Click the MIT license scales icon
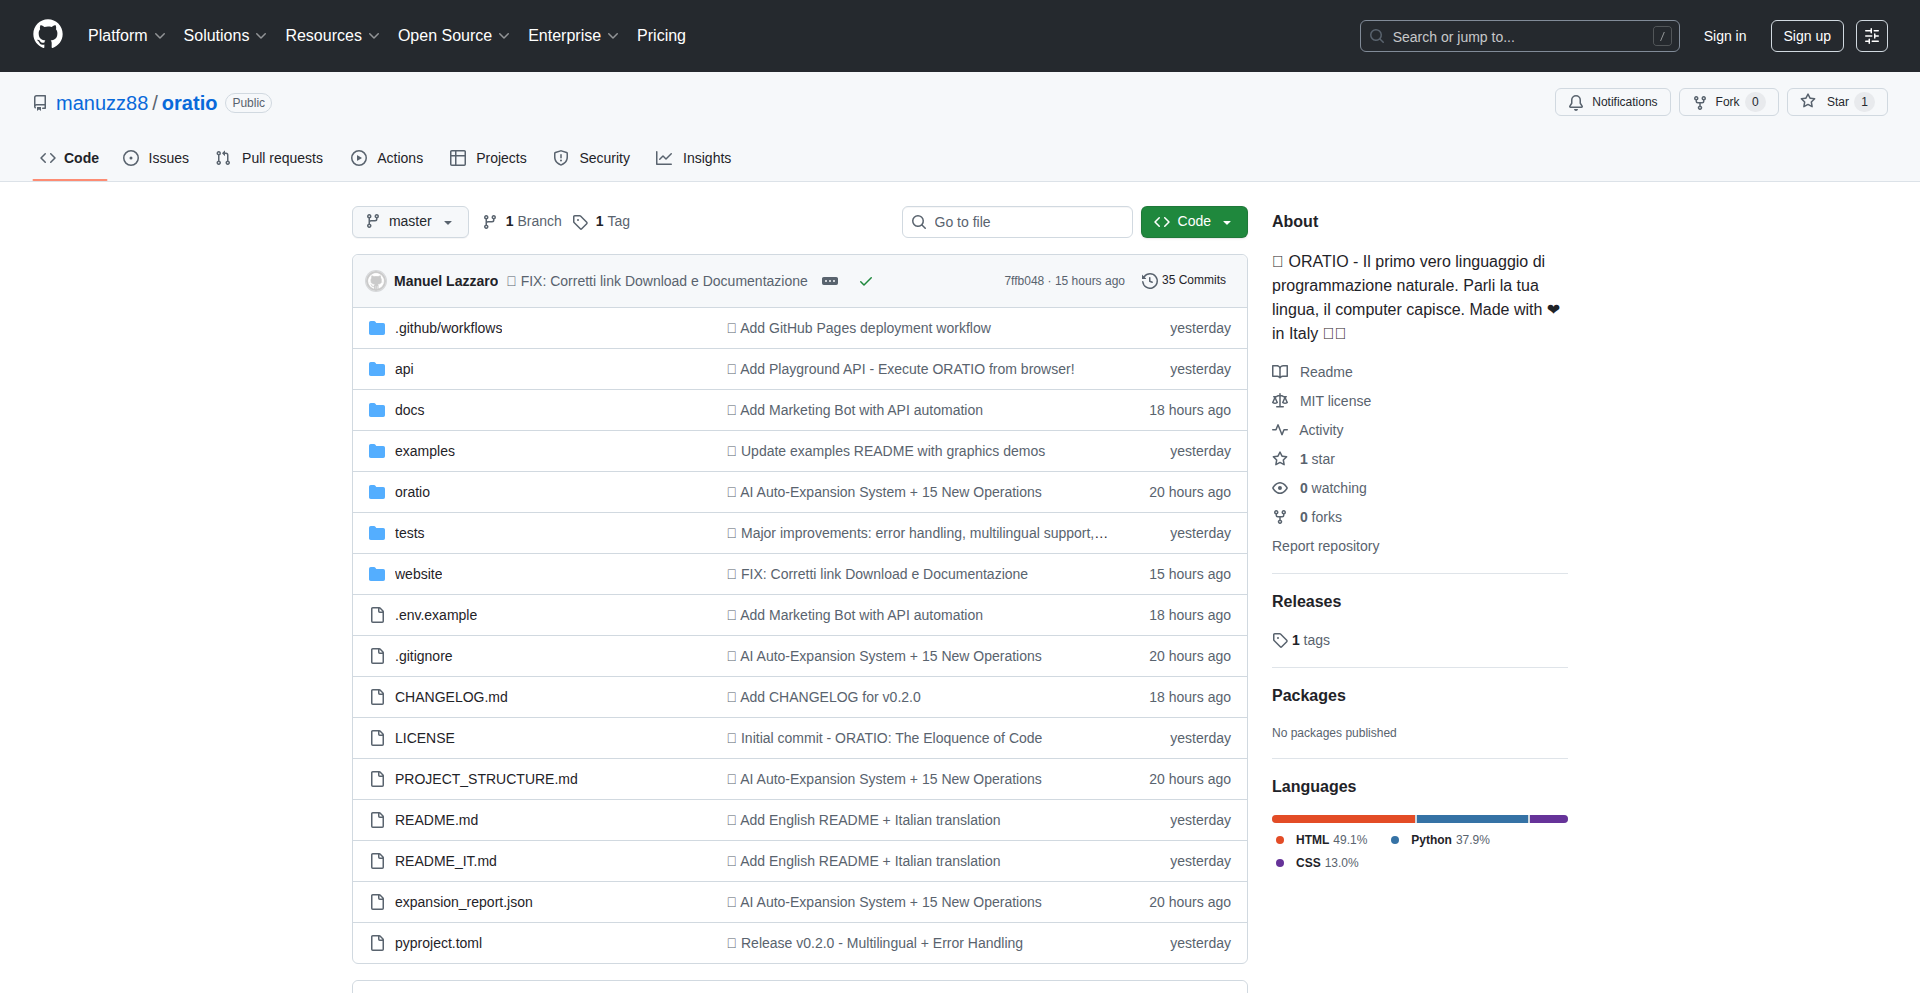1920x993 pixels. pyautogui.click(x=1280, y=400)
